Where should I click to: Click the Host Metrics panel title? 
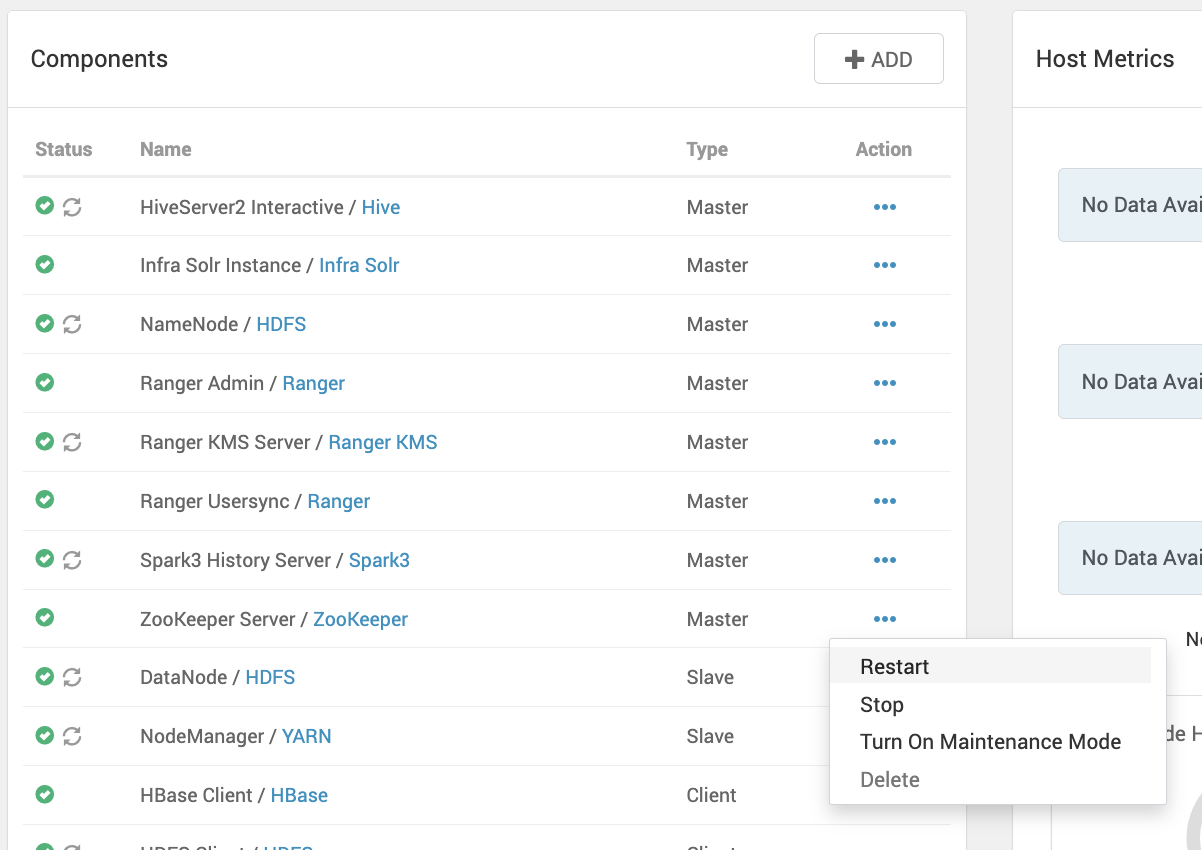pyautogui.click(x=1105, y=59)
